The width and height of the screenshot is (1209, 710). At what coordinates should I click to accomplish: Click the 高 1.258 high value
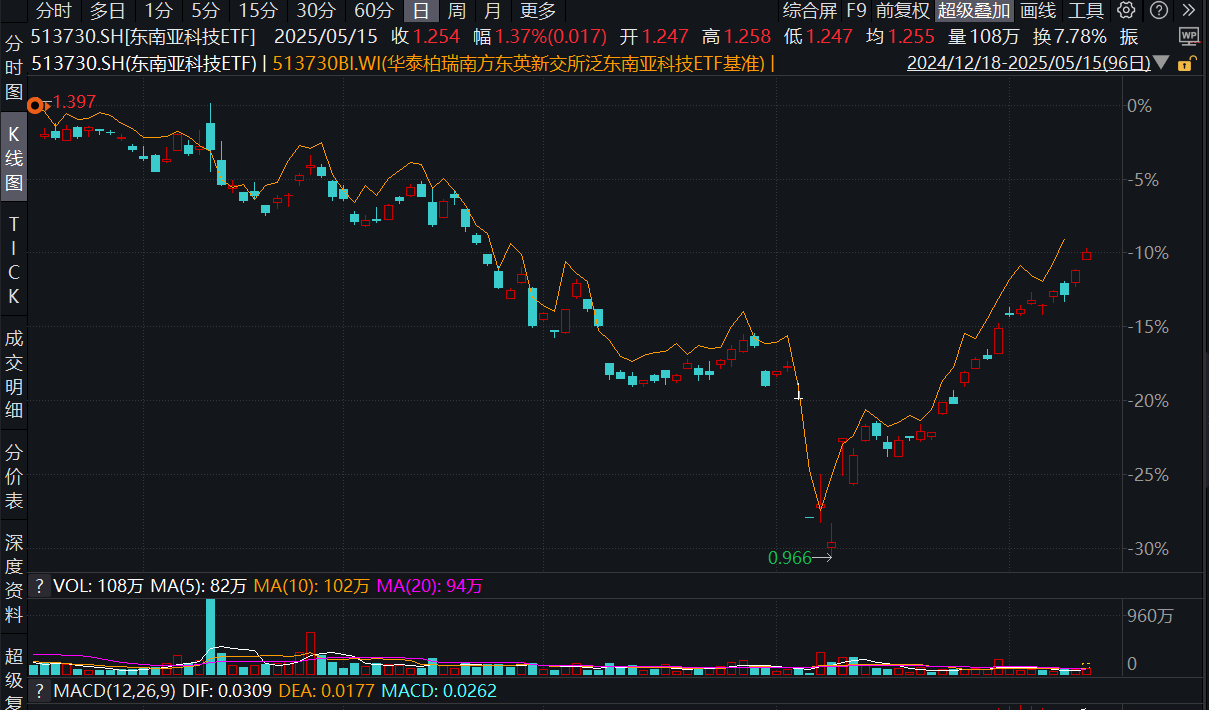pos(737,37)
